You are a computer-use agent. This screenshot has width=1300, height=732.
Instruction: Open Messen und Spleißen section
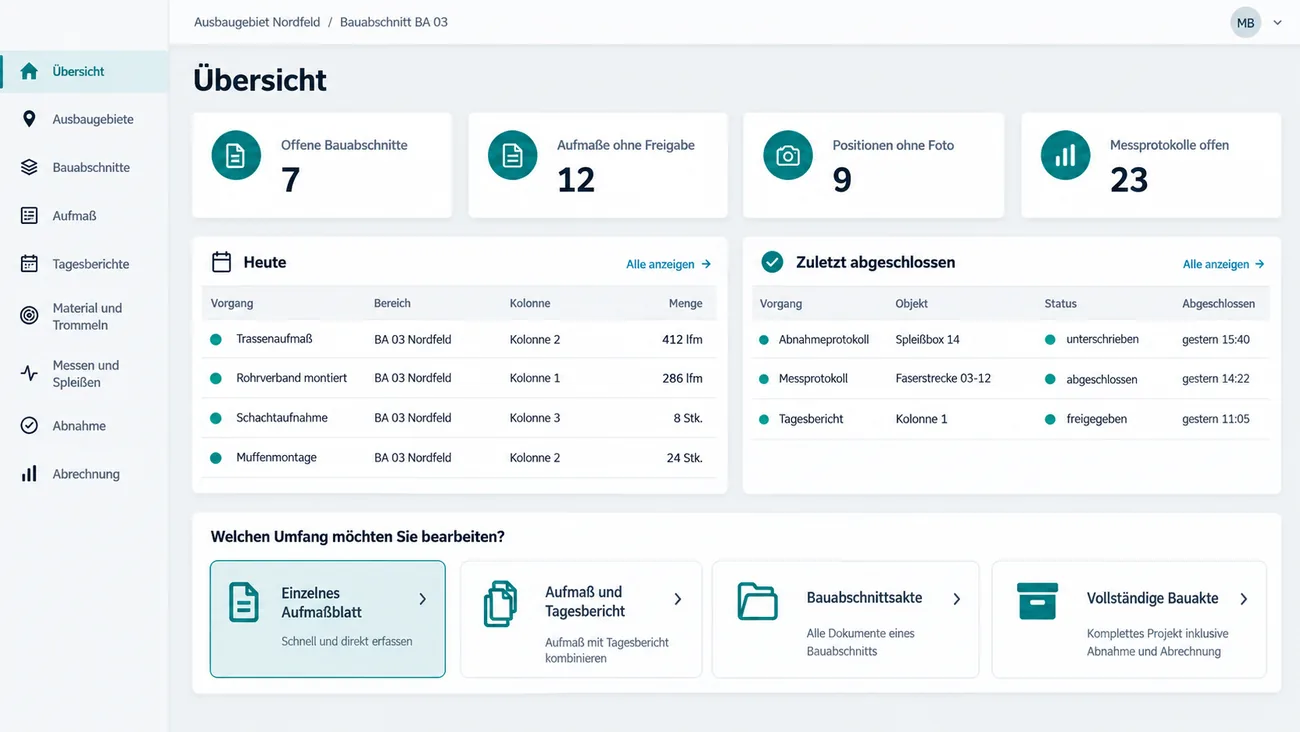[x=84, y=374]
